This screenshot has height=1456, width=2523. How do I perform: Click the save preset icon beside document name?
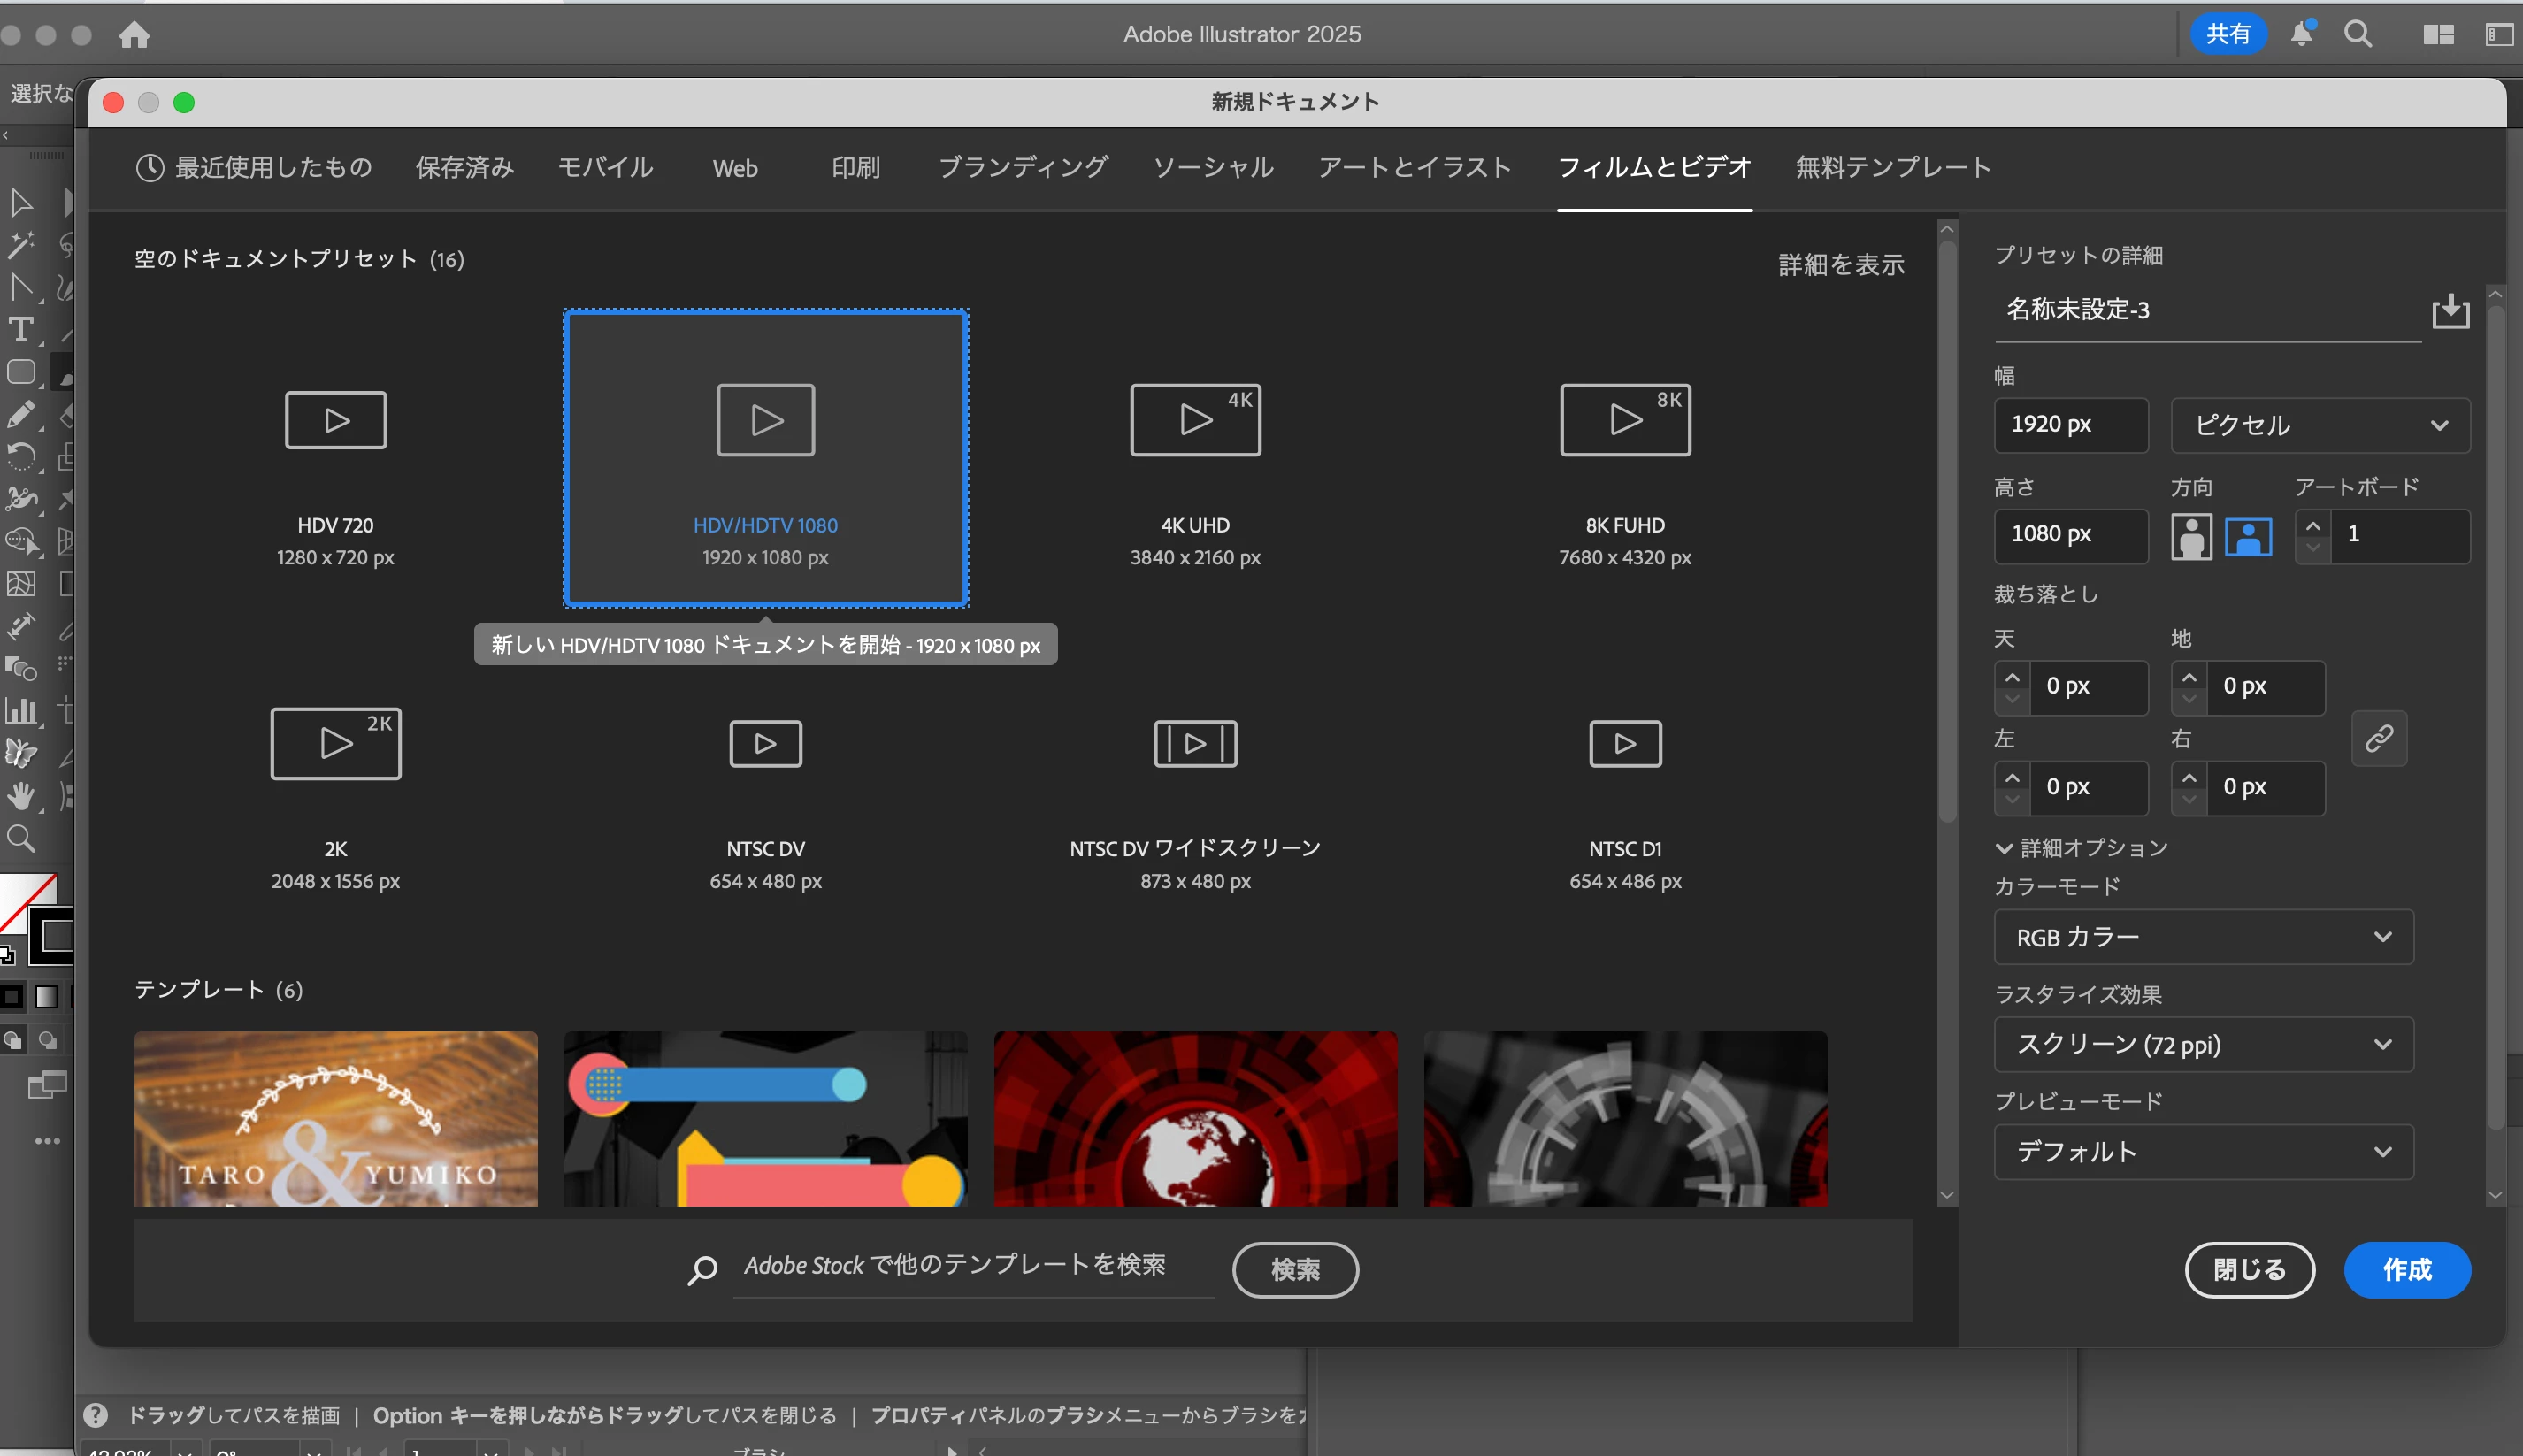[x=2450, y=311]
